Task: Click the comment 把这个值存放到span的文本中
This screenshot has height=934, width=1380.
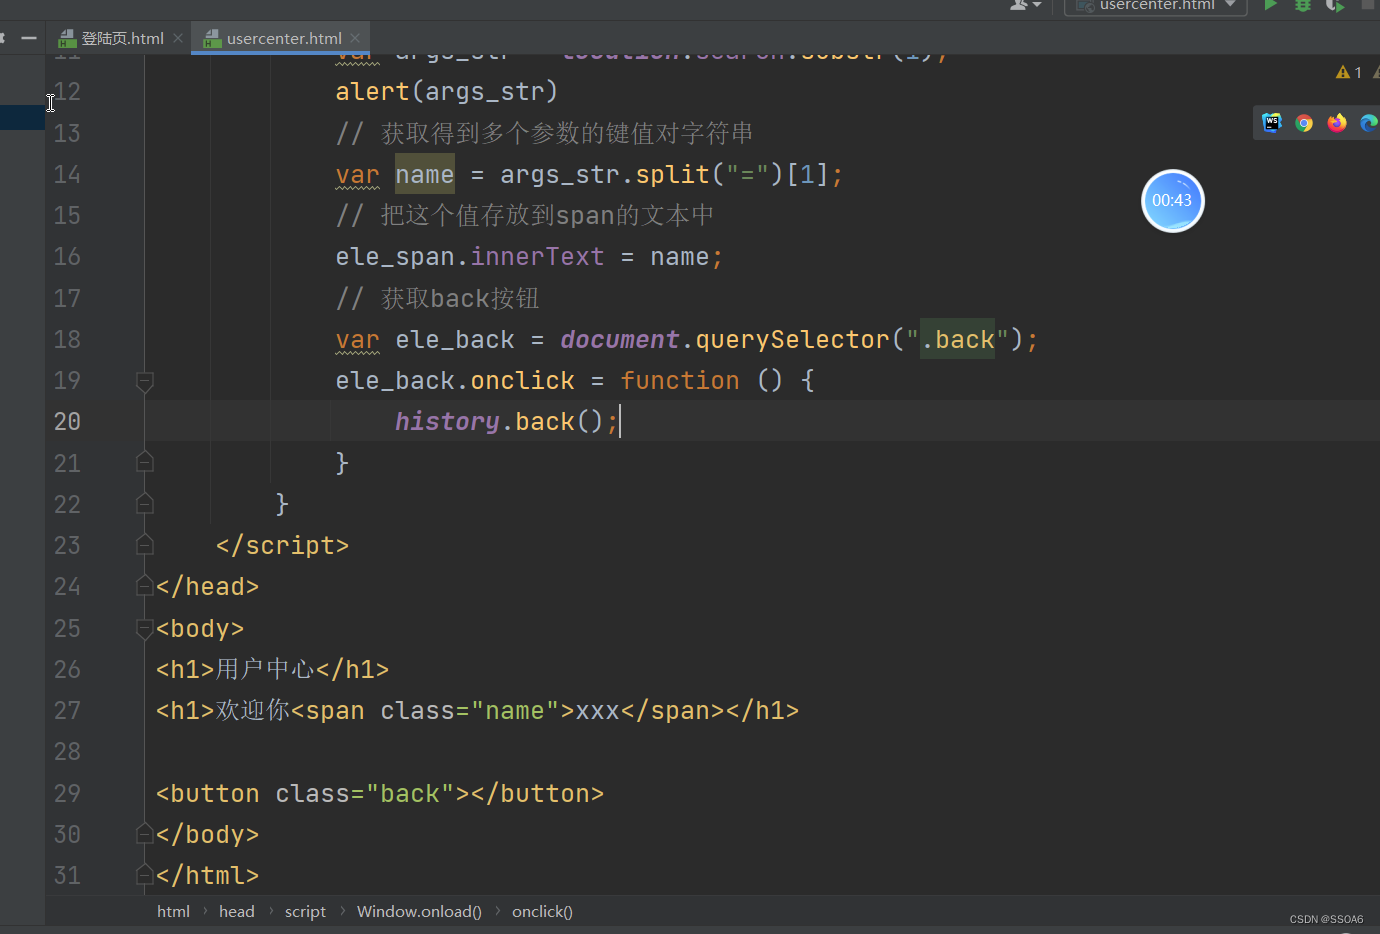Action: pyautogui.click(x=525, y=216)
